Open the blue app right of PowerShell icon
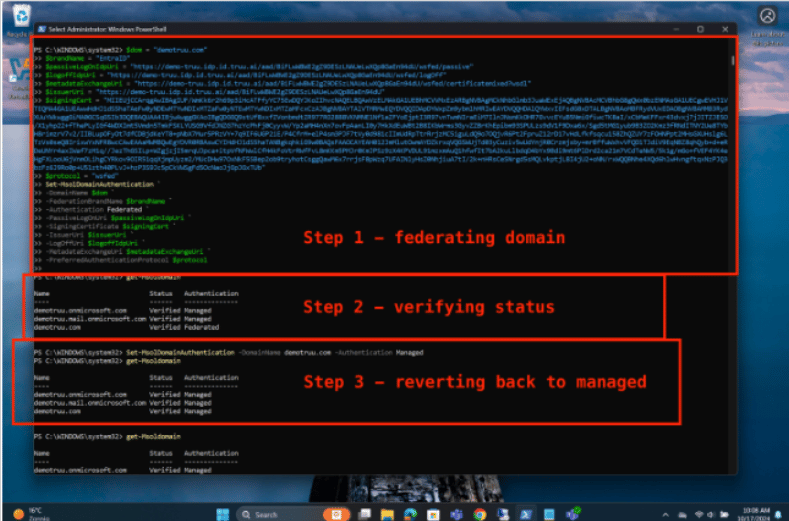789x521 pixels. 549,514
